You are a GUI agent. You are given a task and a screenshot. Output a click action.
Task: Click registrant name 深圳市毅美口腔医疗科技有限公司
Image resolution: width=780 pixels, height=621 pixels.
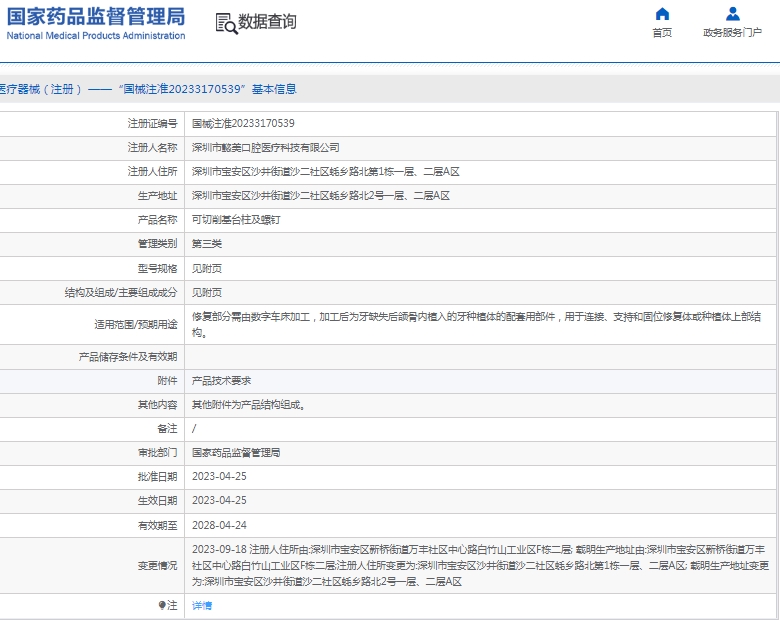click(x=266, y=148)
